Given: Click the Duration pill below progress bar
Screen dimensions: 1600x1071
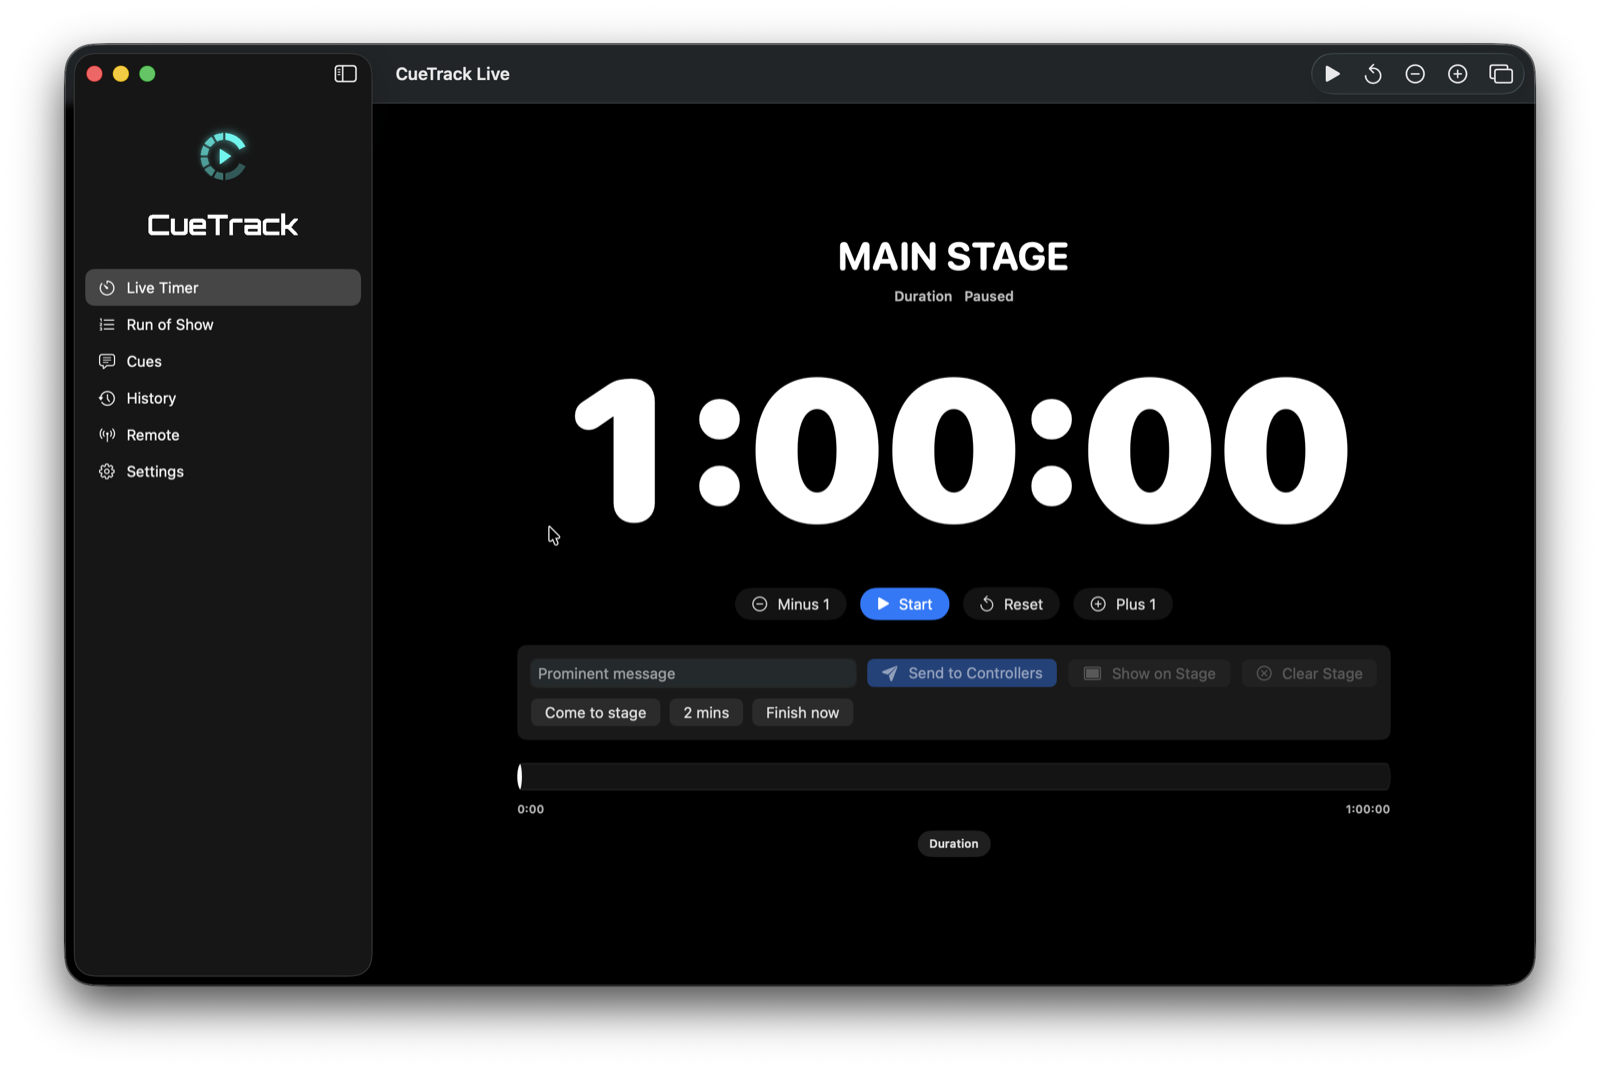Looking at the screenshot, I should (954, 844).
